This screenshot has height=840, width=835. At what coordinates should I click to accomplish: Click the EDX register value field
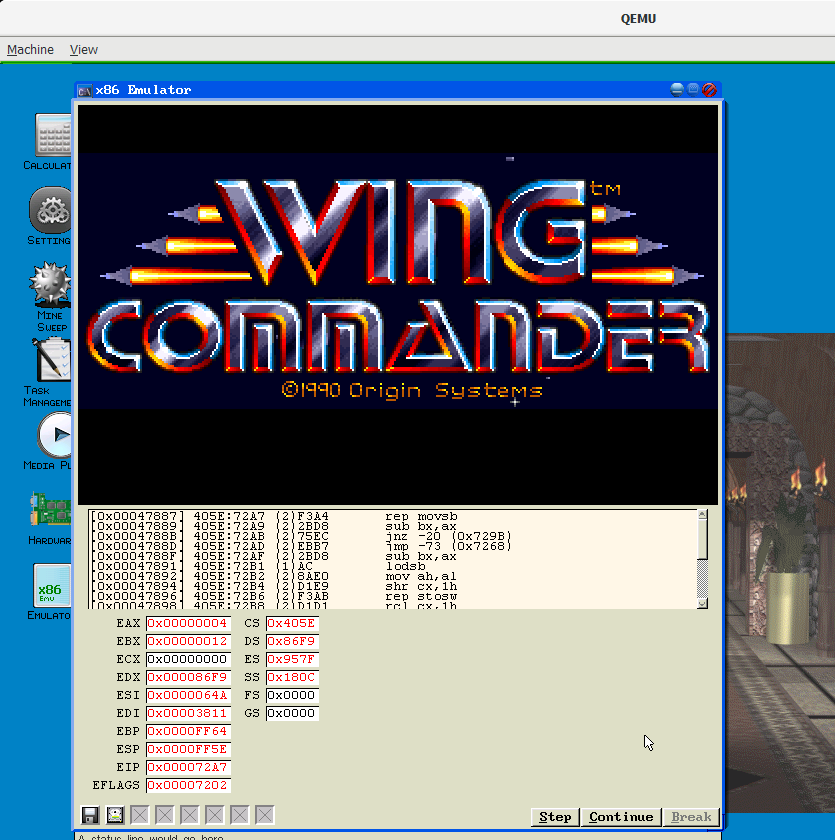(x=188, y=677)
